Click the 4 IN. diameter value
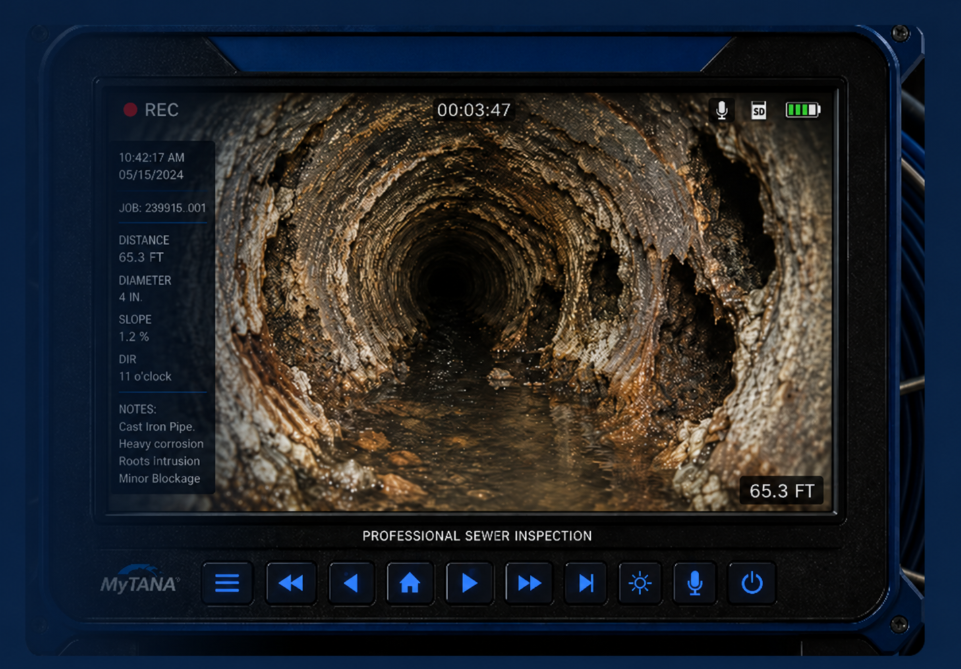This screenshot has width=961, height=669. [x=131, y=297]
